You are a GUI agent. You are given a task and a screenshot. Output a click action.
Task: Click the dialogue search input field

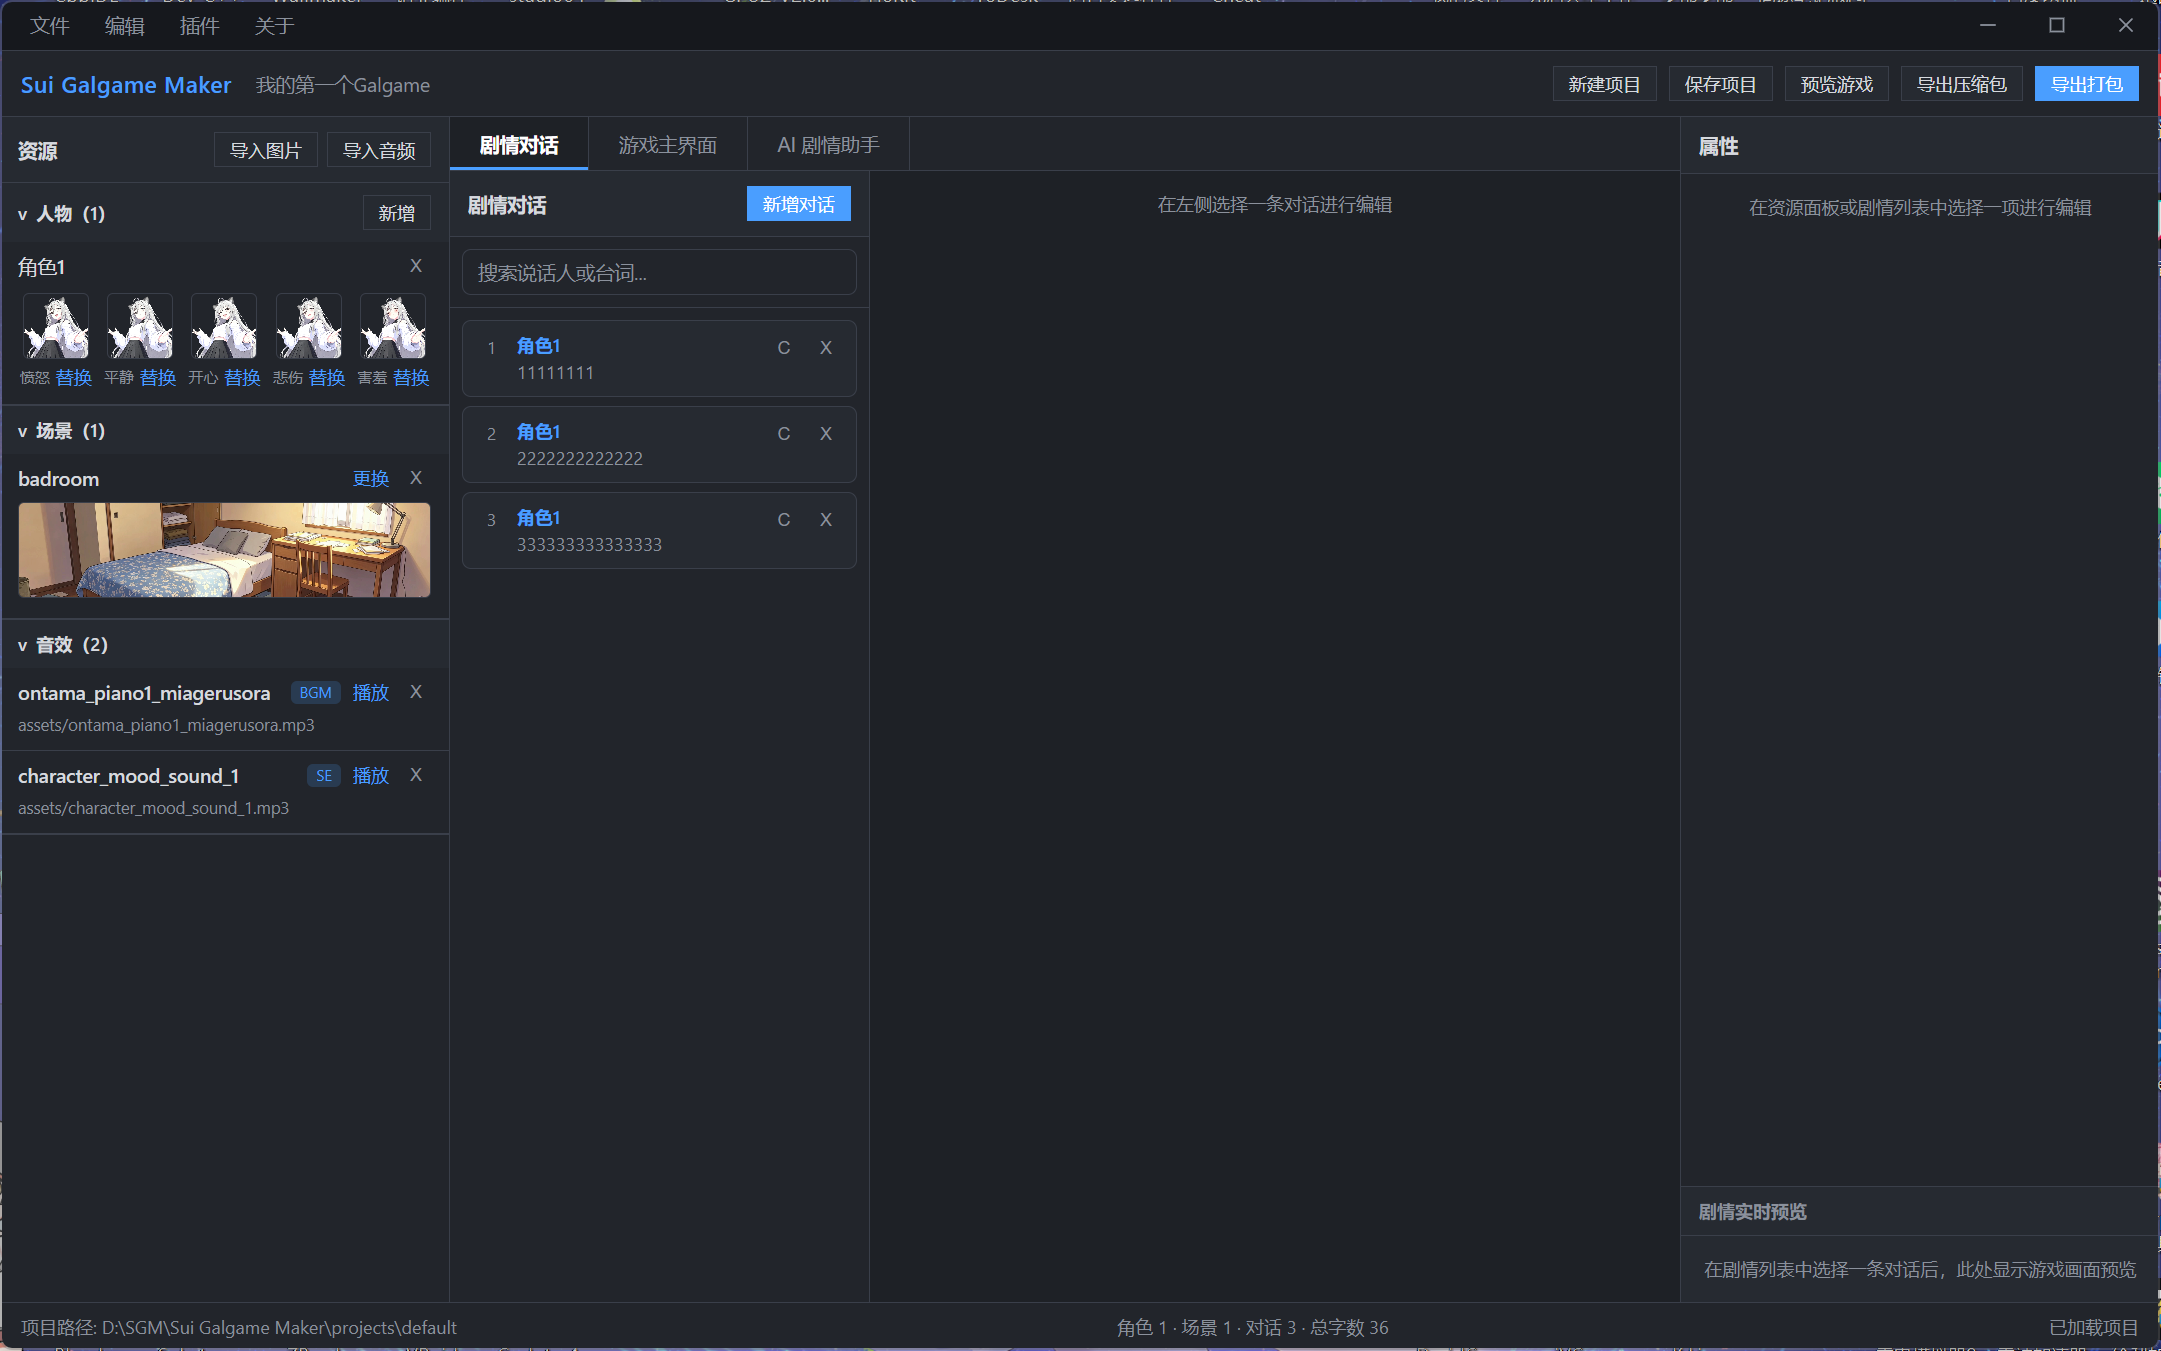pyautogui.click(x=659, y=273)
